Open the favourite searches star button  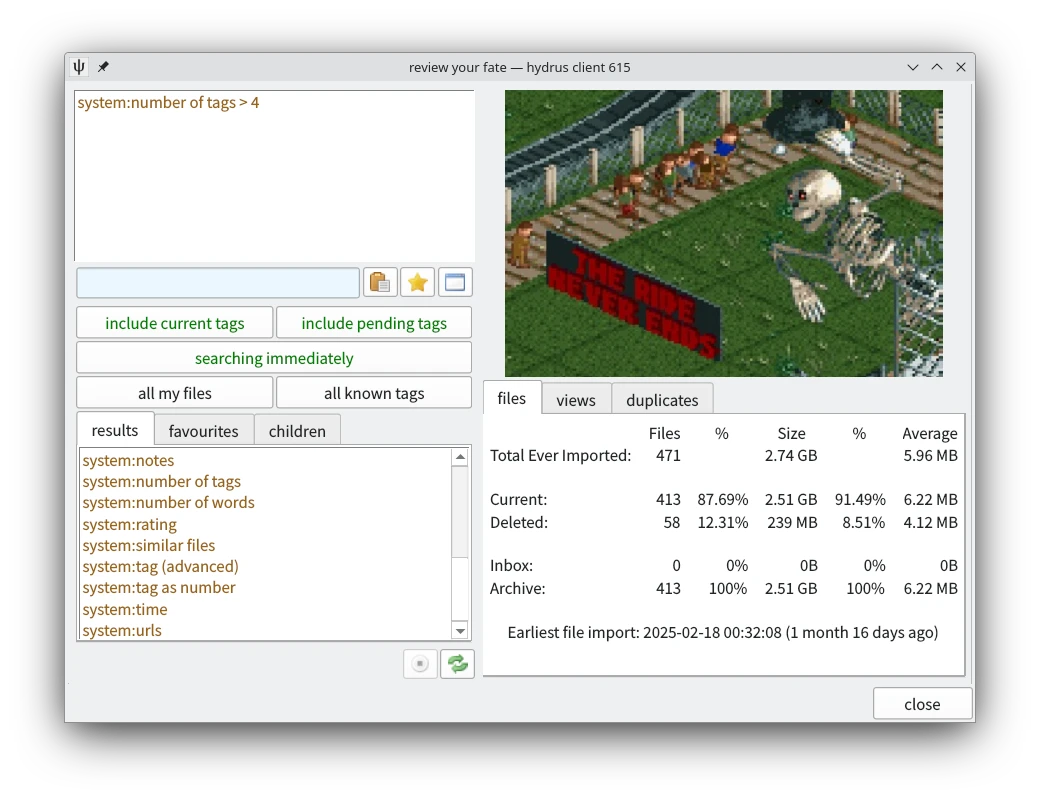point(418,283)
